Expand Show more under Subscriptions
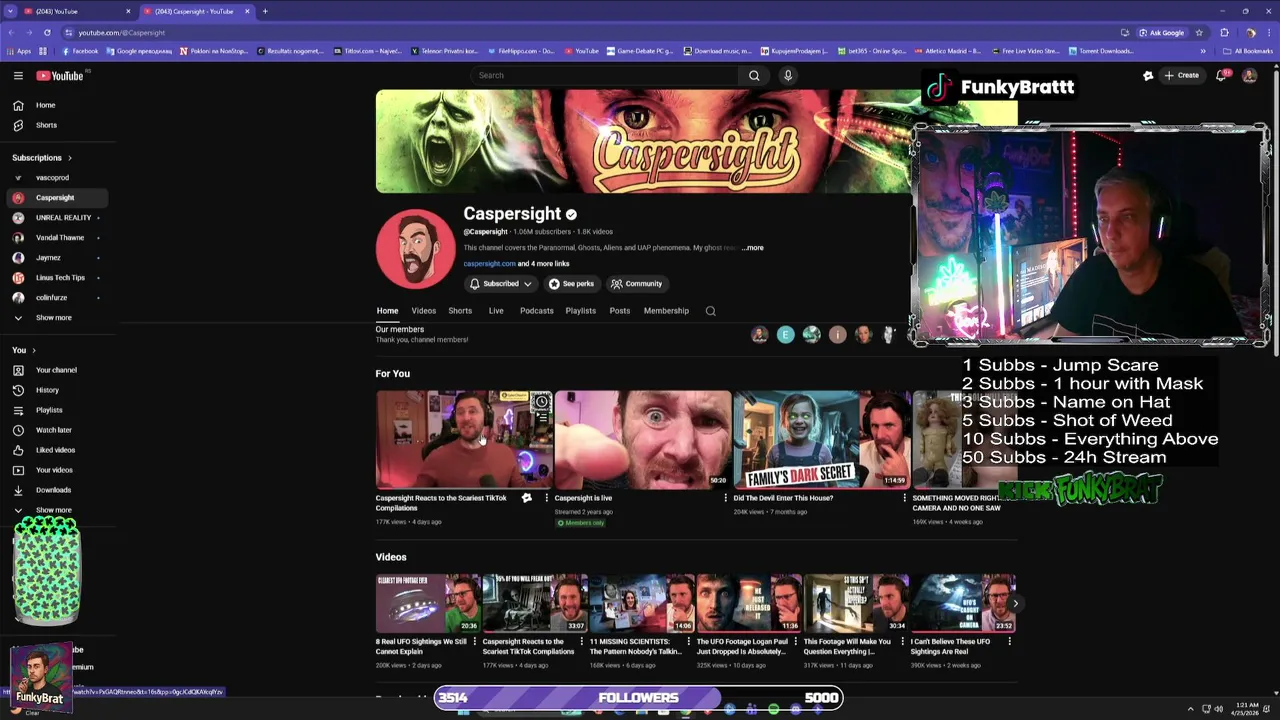This screenshot has height=720, width=1280. [55, 318]
